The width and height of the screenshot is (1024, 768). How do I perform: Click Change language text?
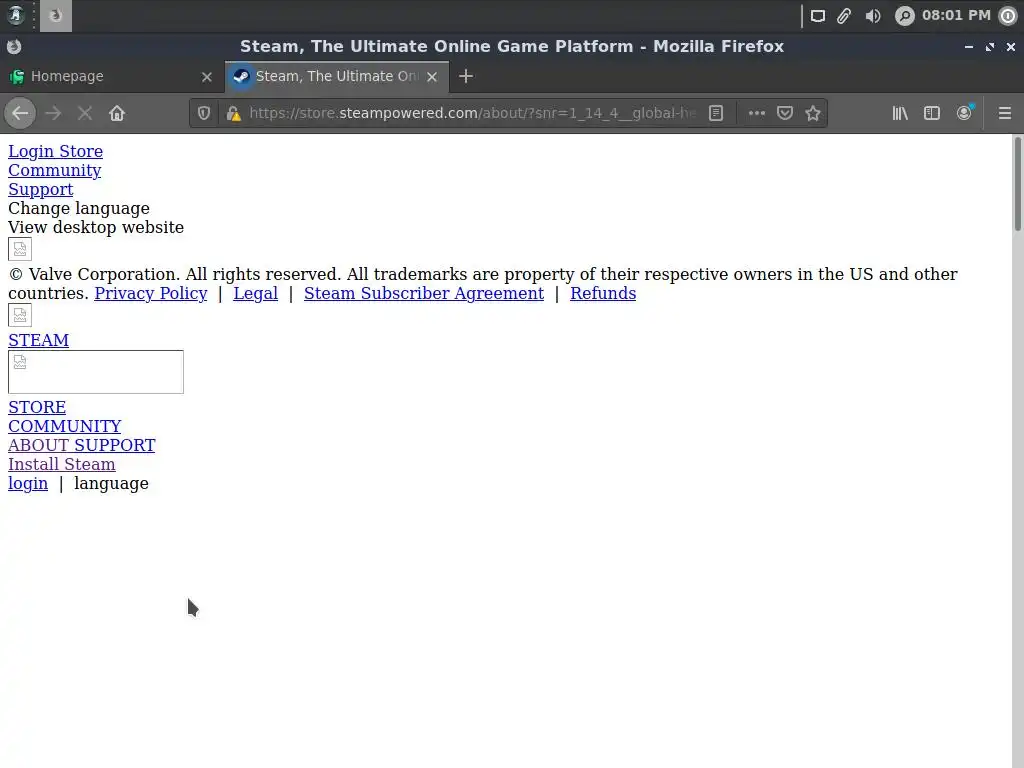(78, 208)
